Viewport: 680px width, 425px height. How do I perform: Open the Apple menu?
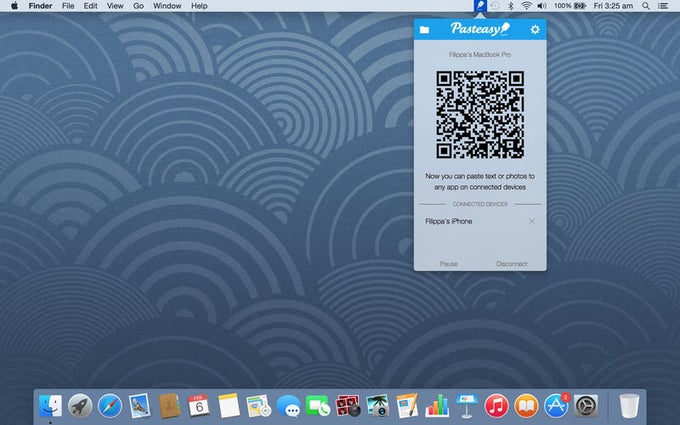[14, 6]
